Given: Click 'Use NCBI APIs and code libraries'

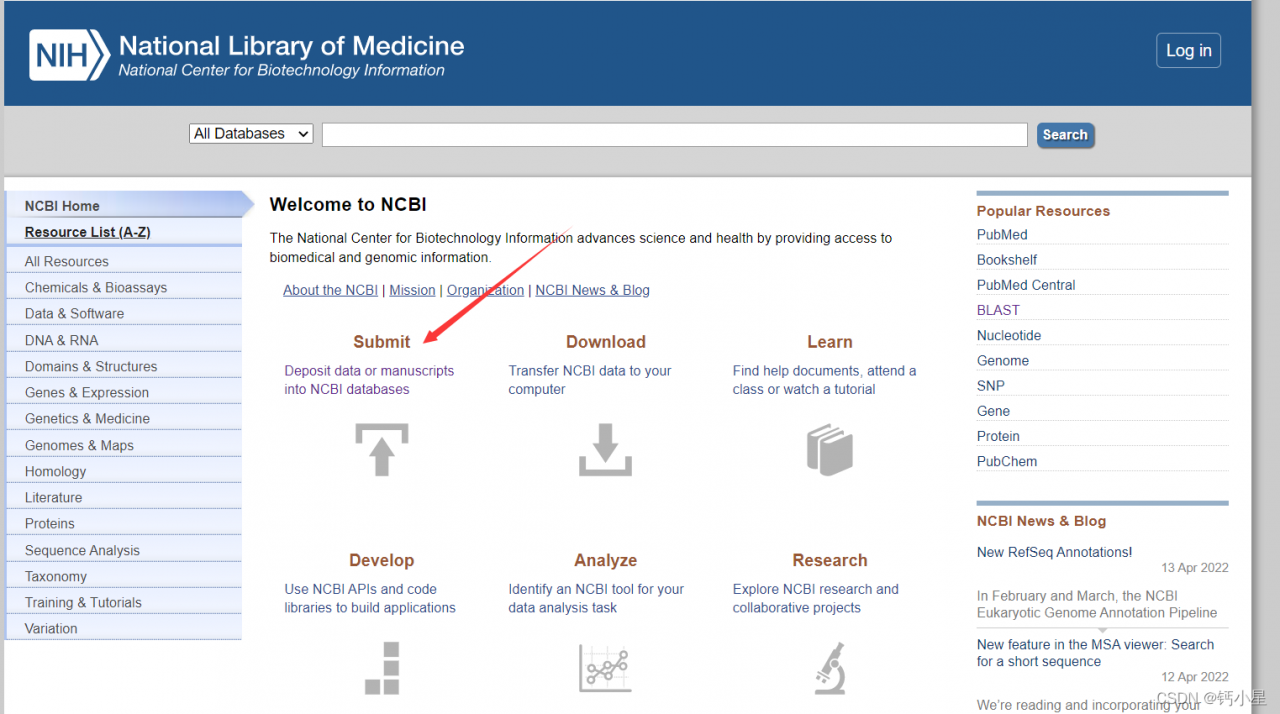Looking at the screenshot, I should [370, 598].
